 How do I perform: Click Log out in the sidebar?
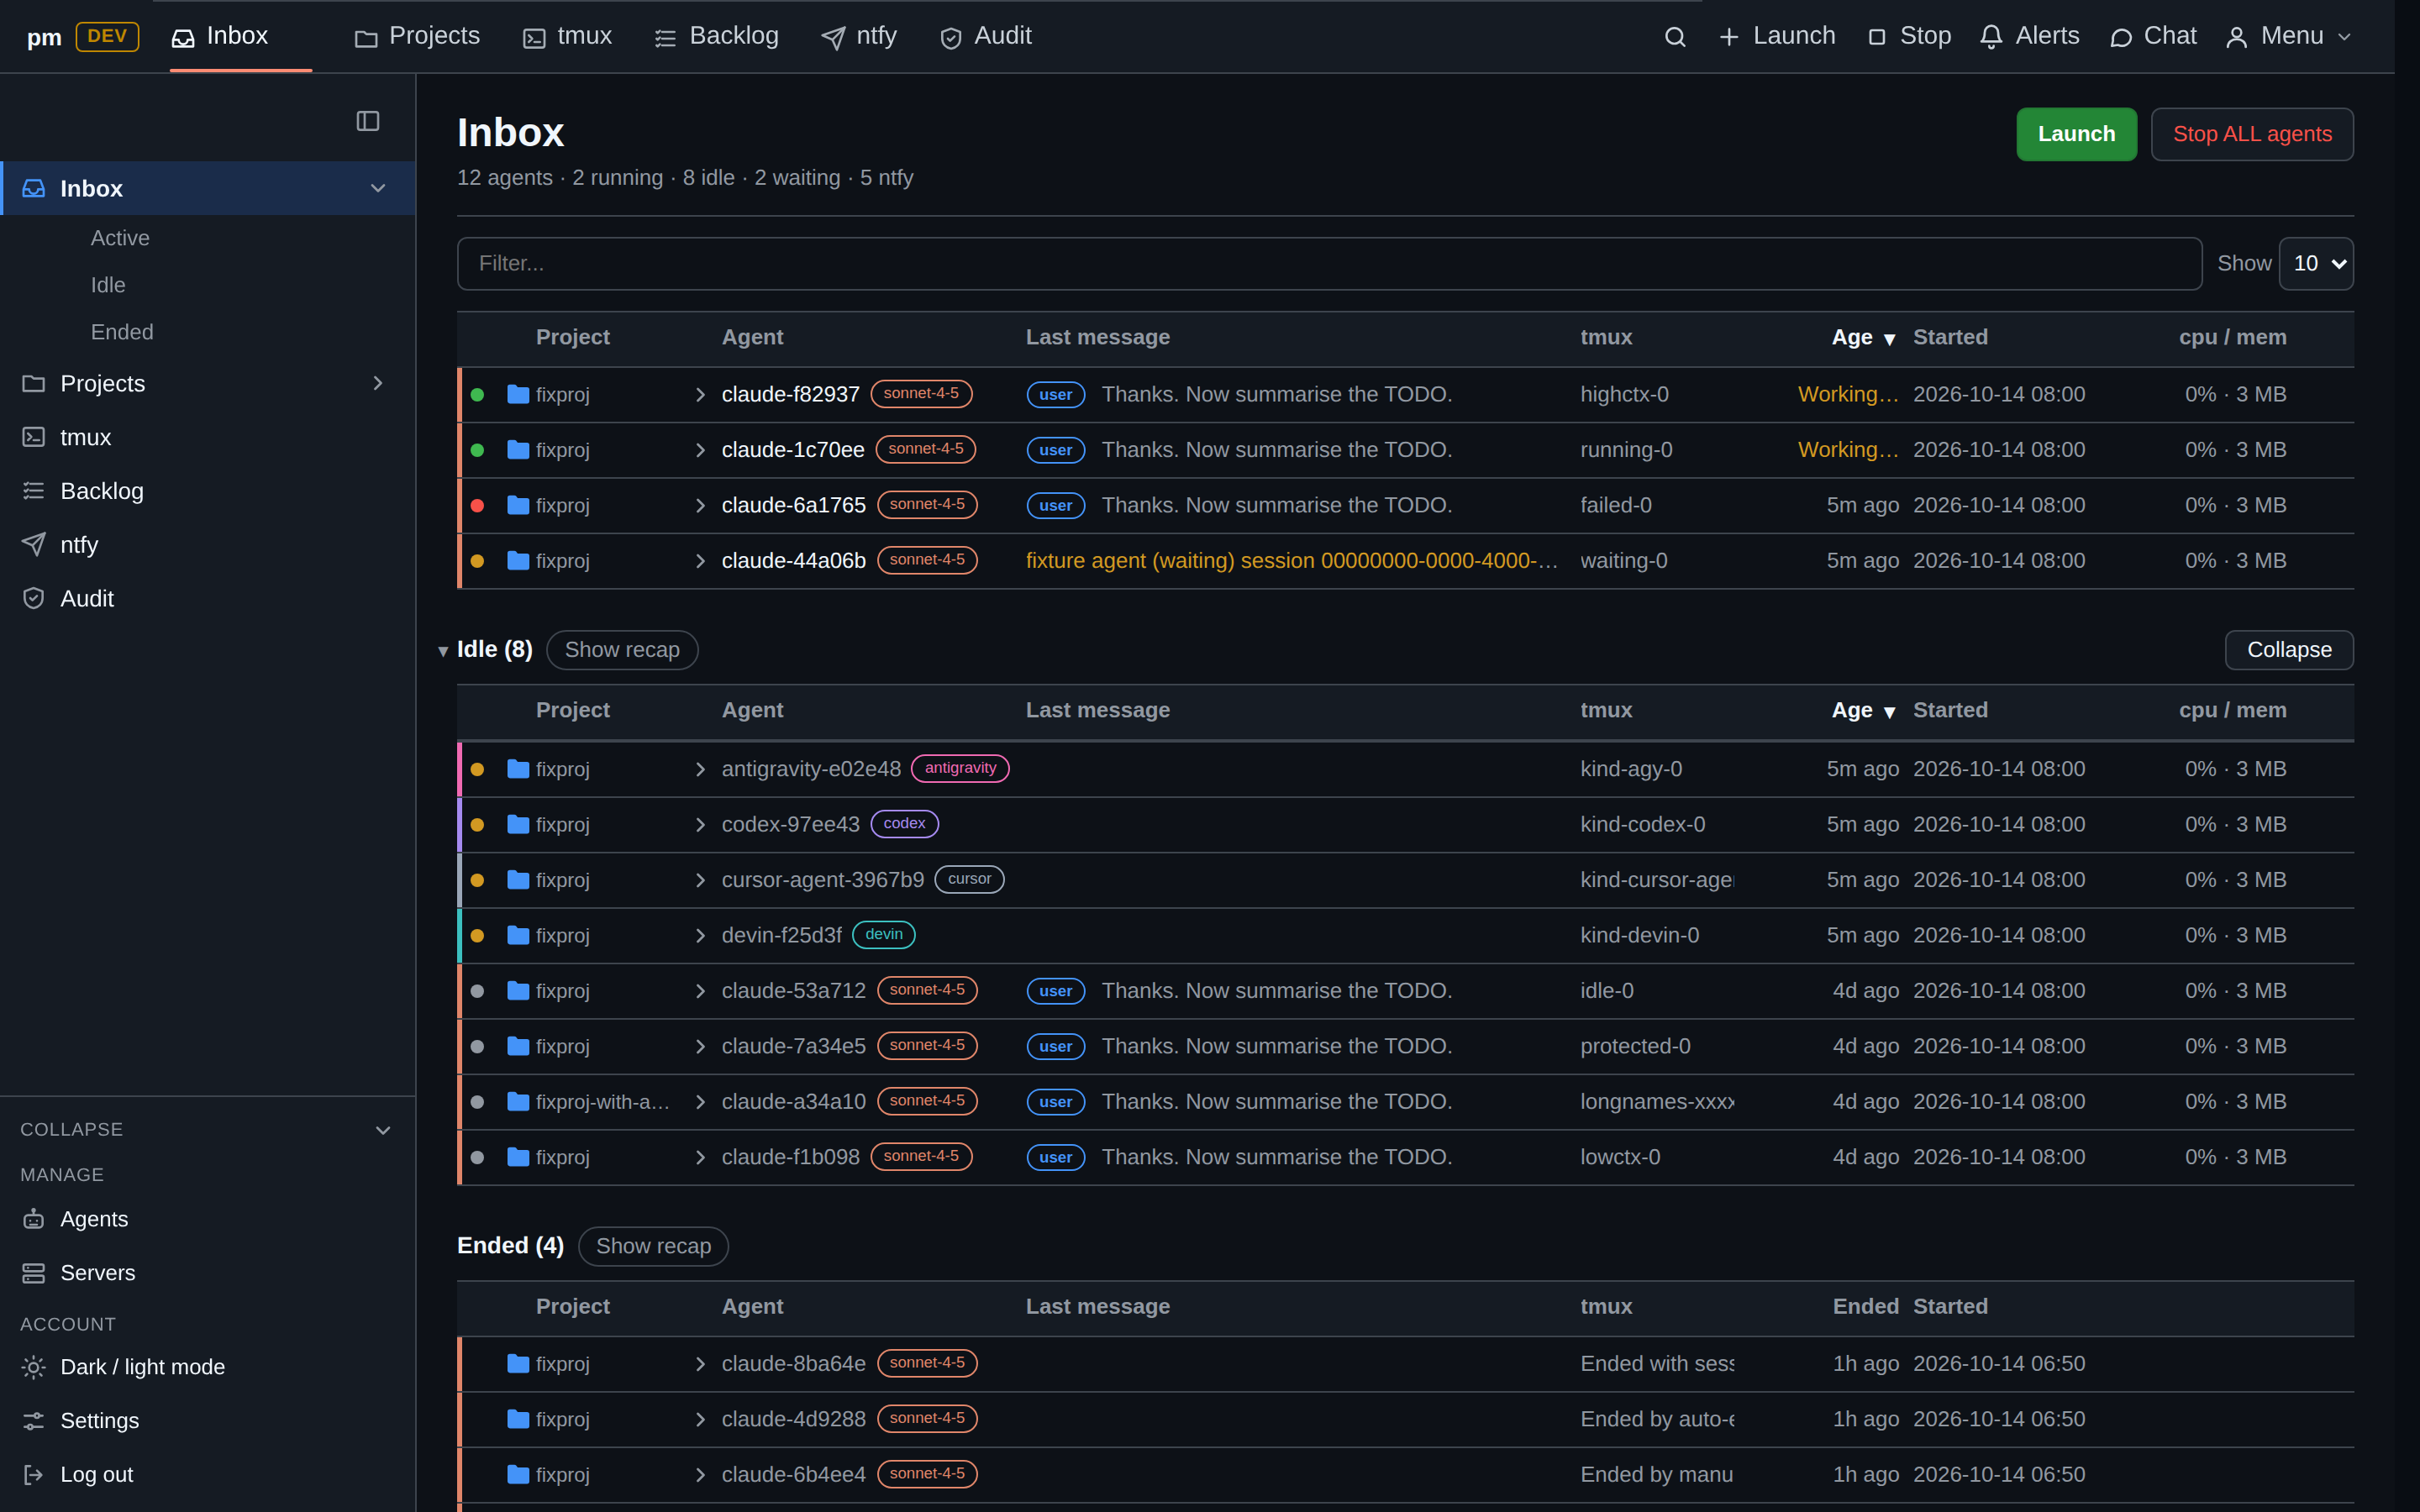click(x=208, y=1475)
